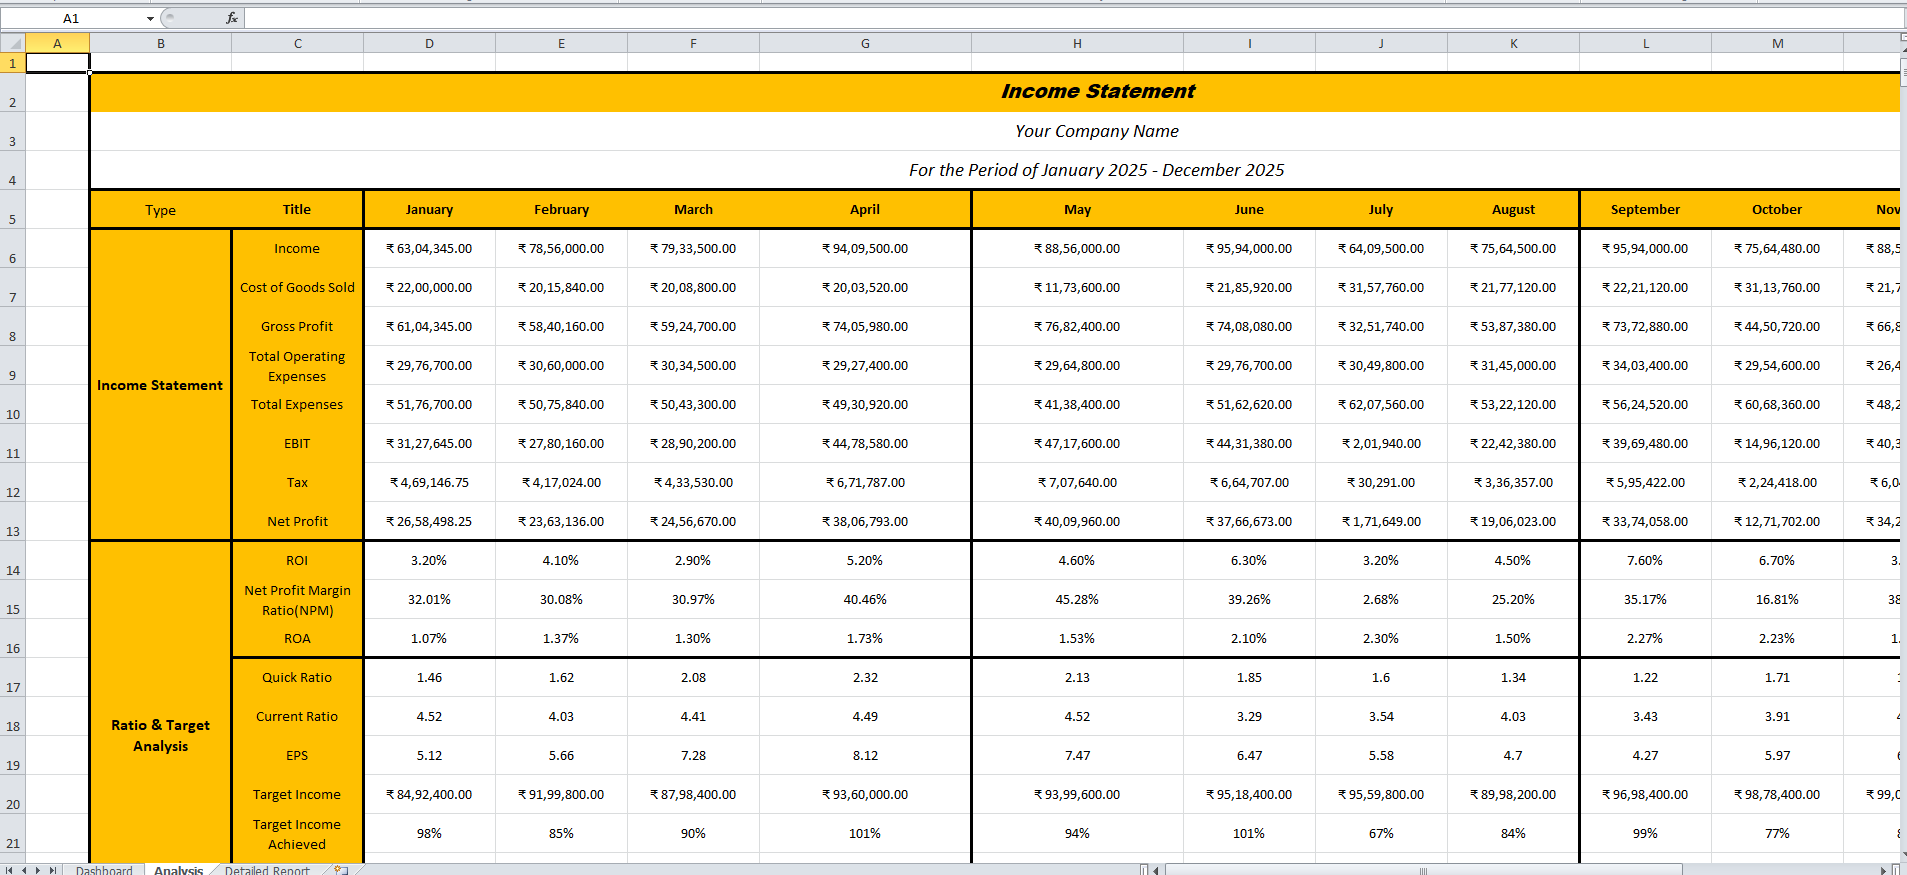
Task: Click the Cost of Goods Sold label
Action: pos(297,287)
